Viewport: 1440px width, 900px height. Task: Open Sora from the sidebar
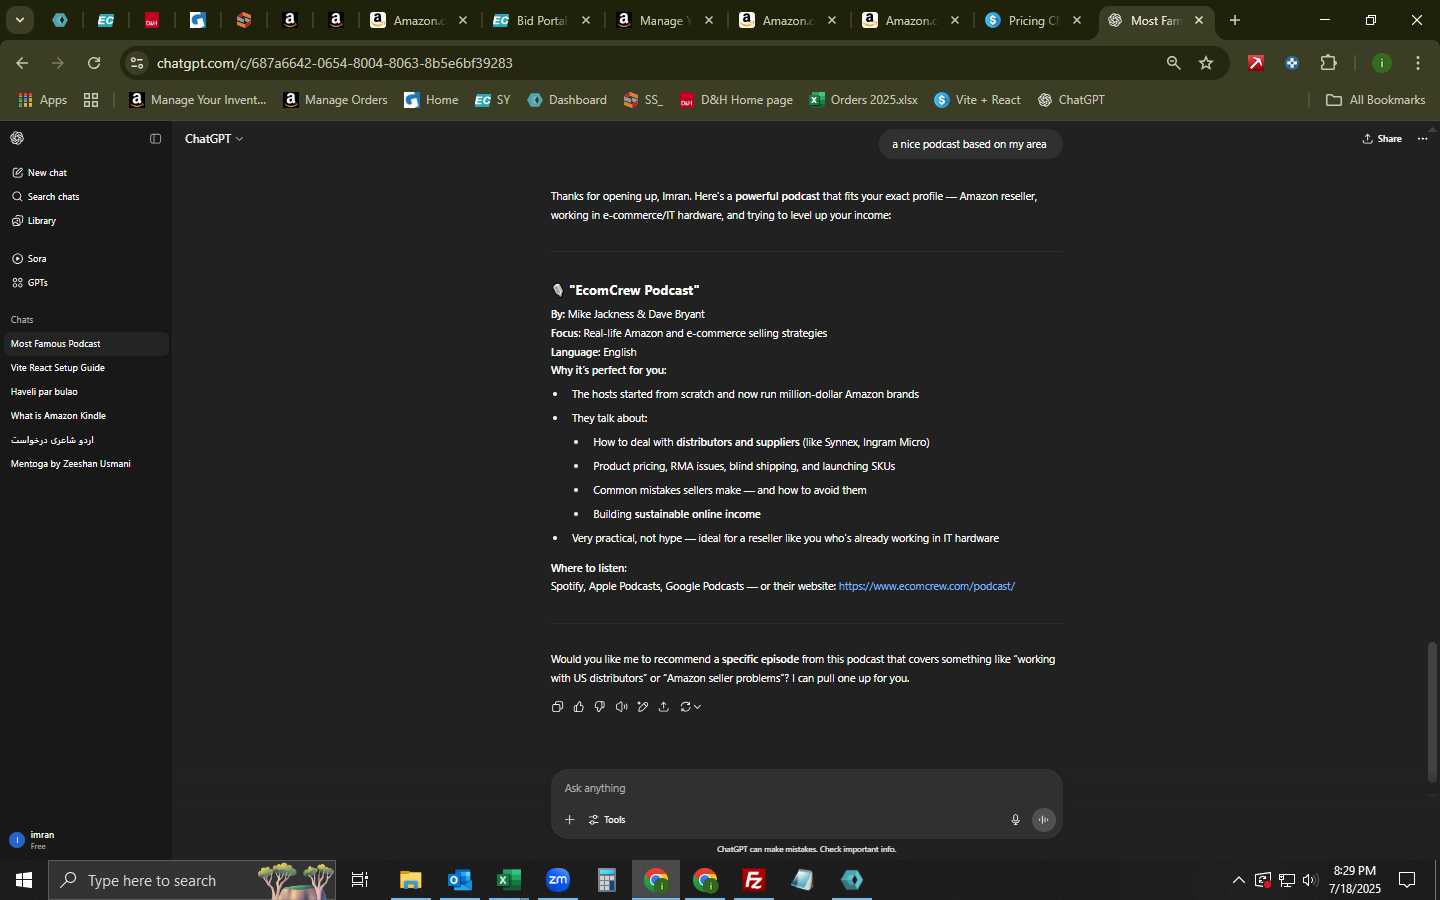(86, 259)
